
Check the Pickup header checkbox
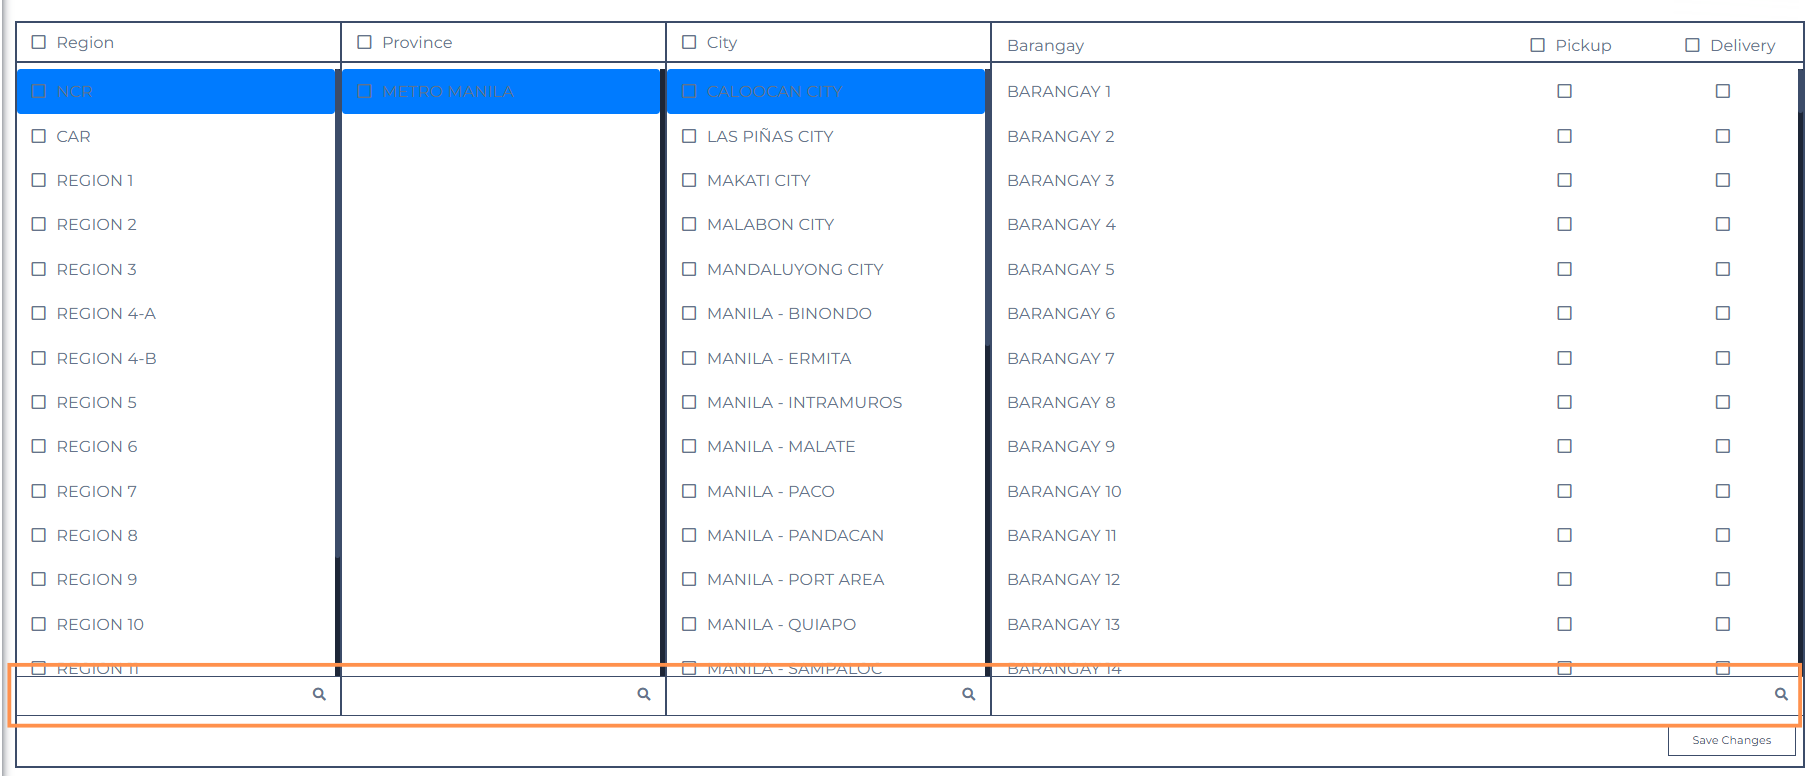(1538, 45)
